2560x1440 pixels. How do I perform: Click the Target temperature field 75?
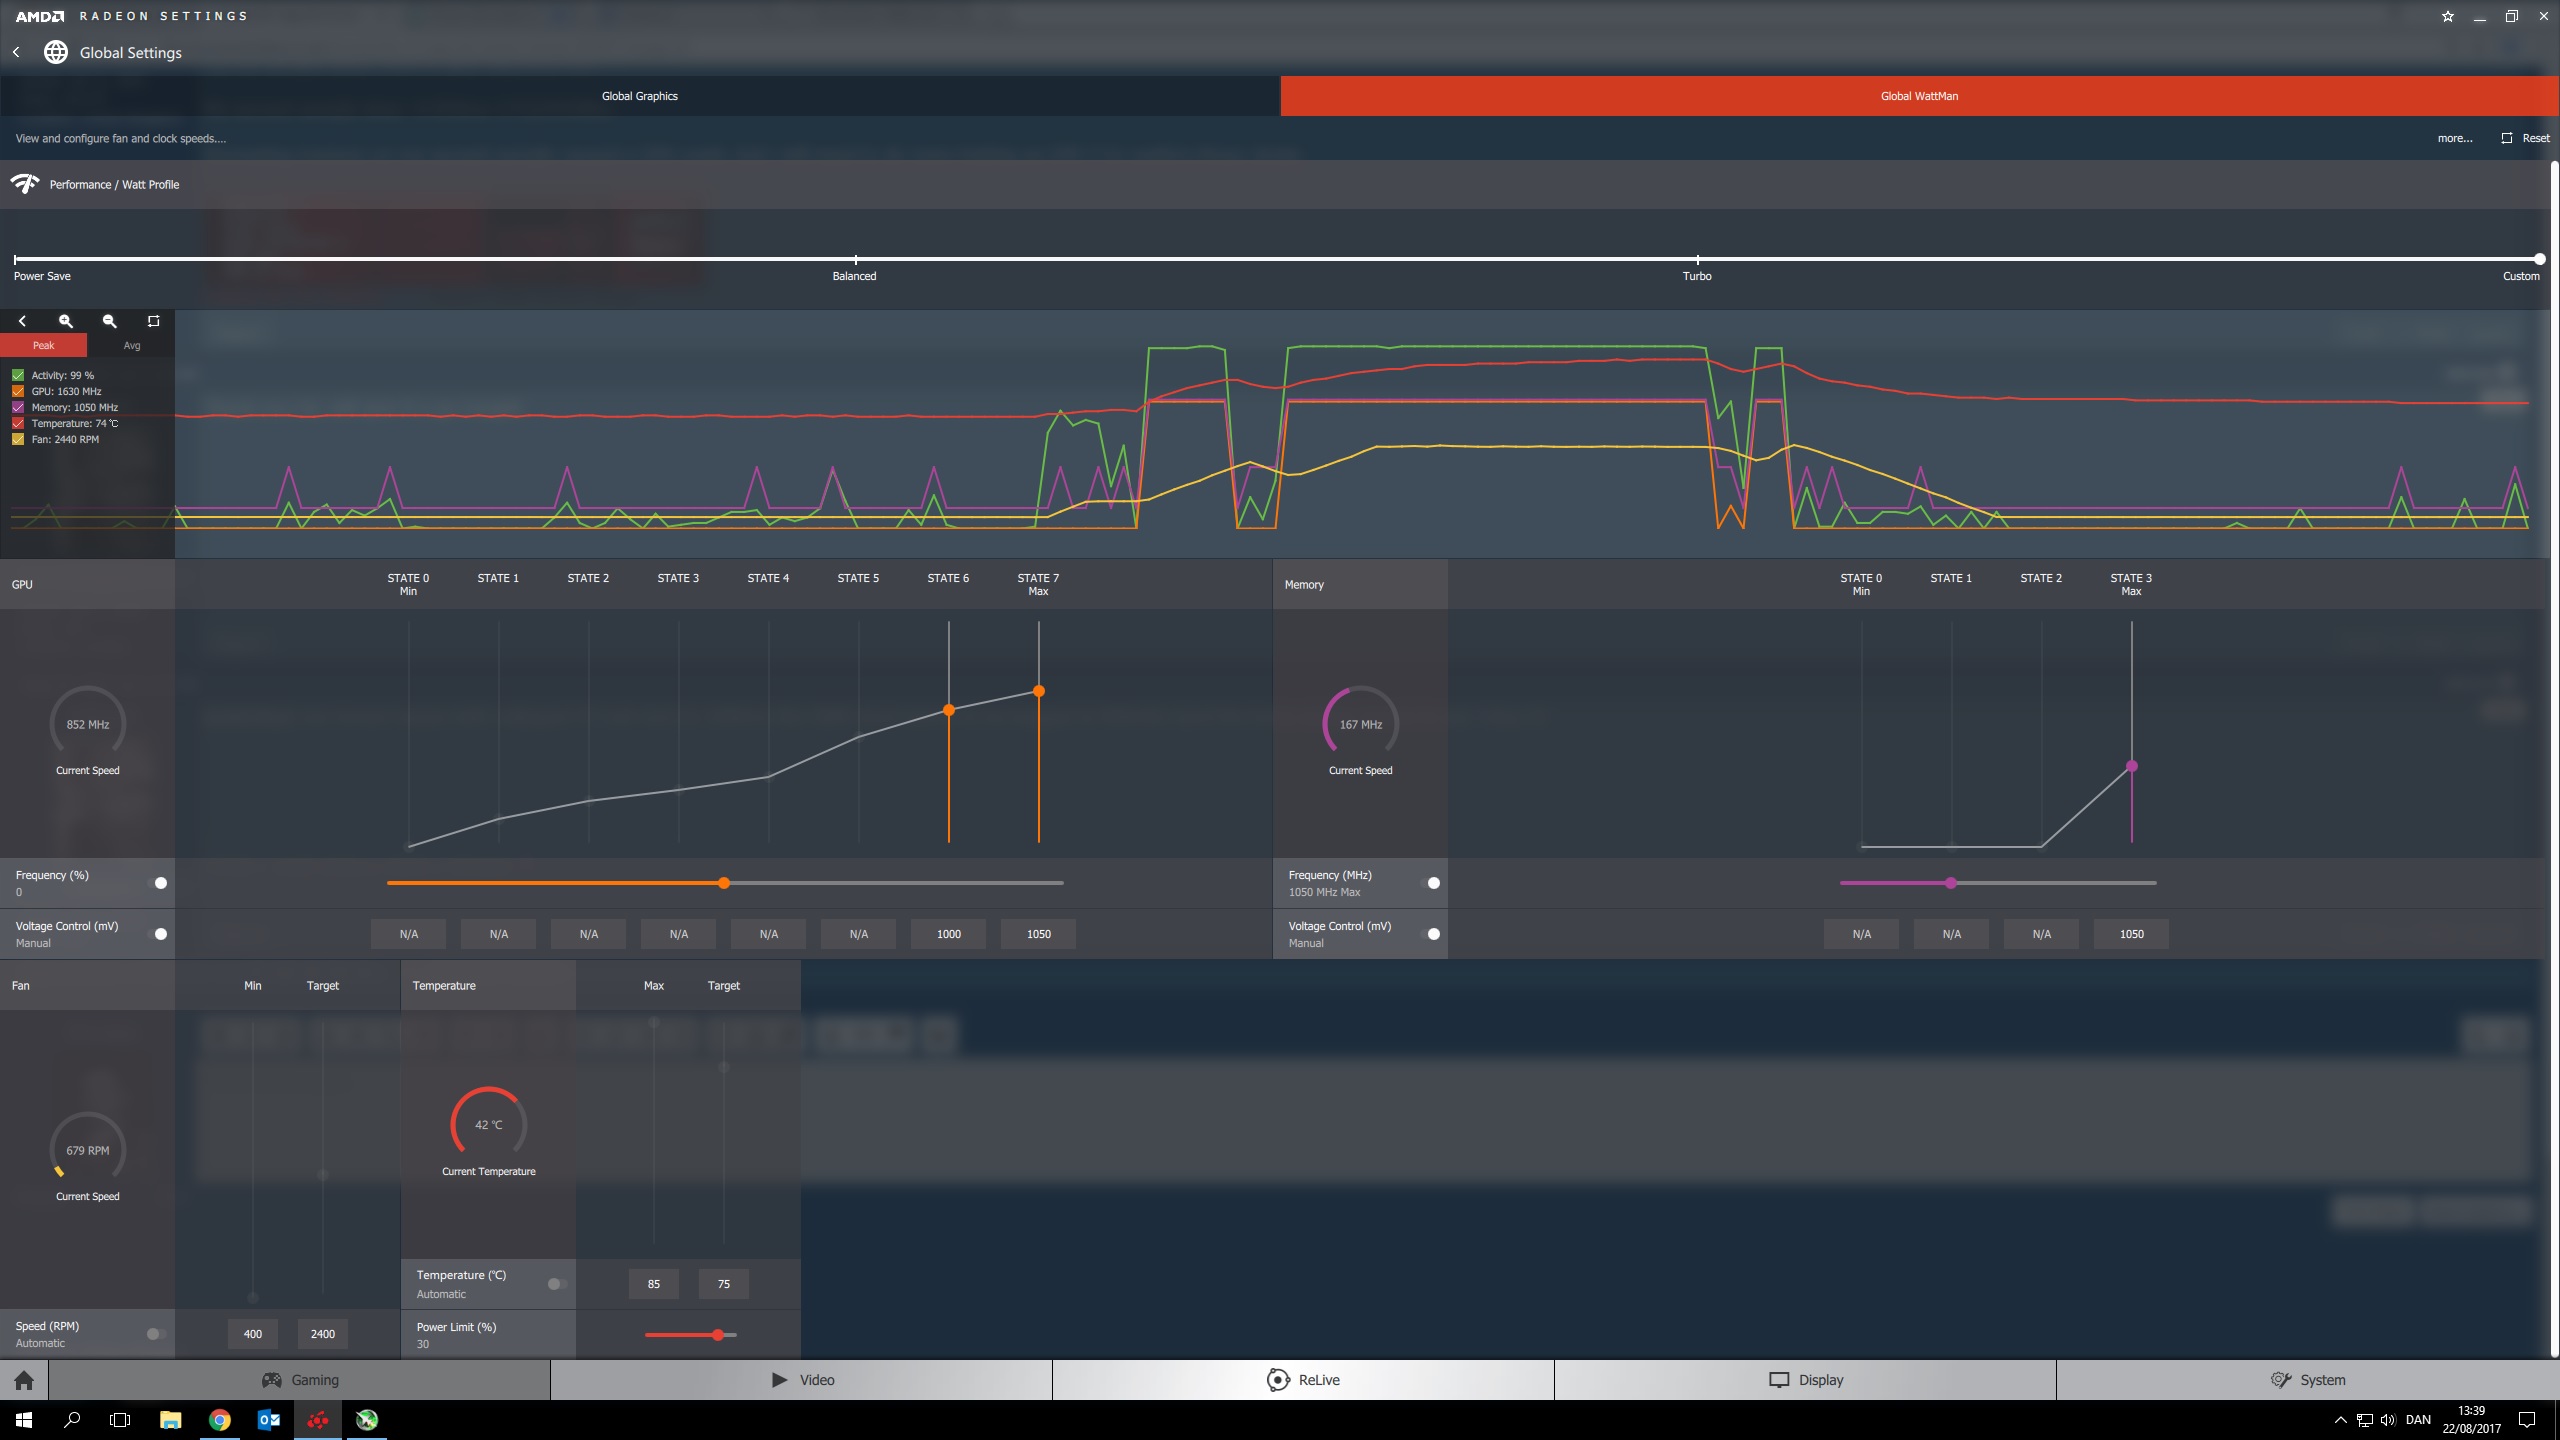724,1284
